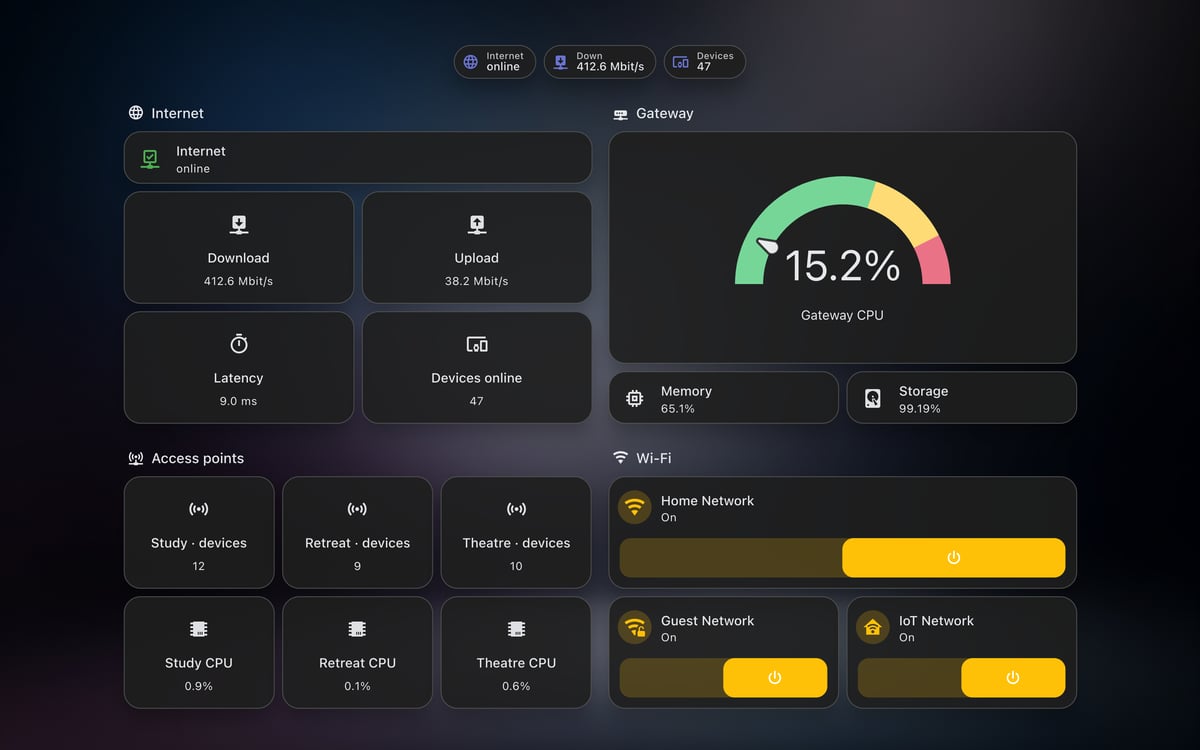The height and width of the screenshot is (750, 1200).
Task: Click the Home Network wifi icon
Action: coord(635,508)
